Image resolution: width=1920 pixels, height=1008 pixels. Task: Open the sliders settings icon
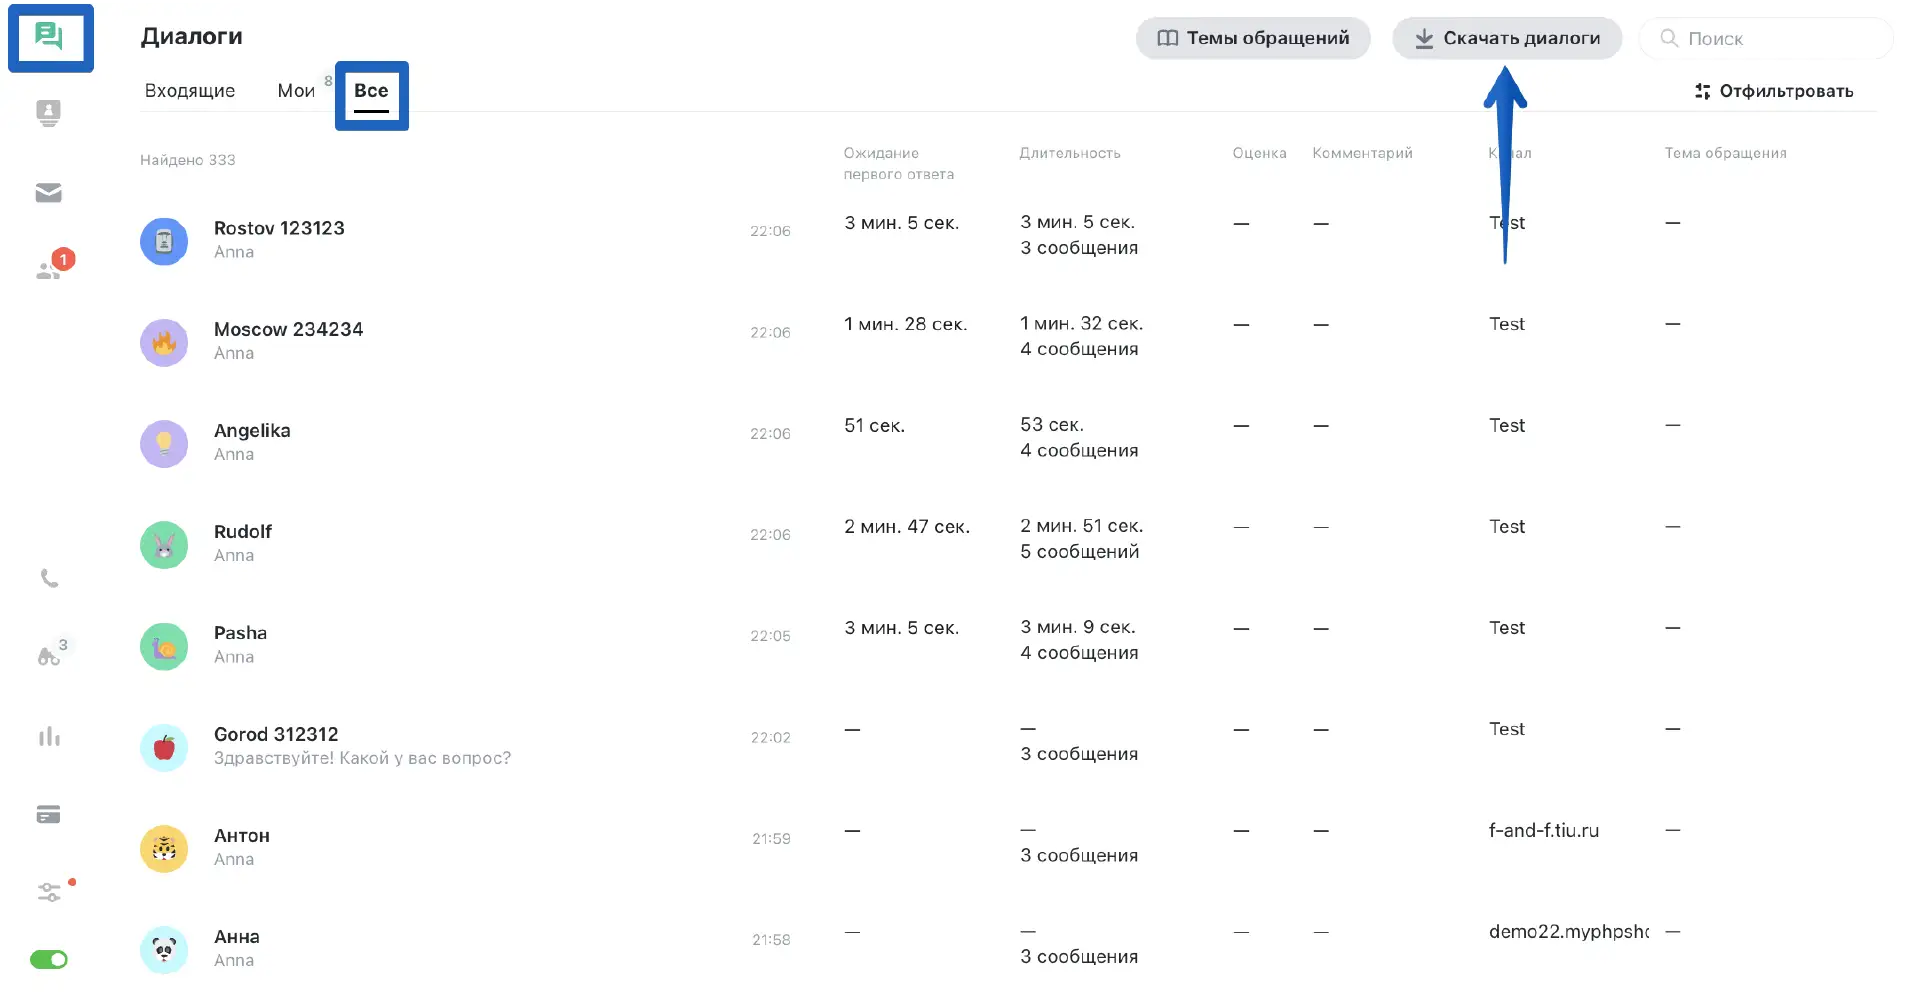pos(49,892)
